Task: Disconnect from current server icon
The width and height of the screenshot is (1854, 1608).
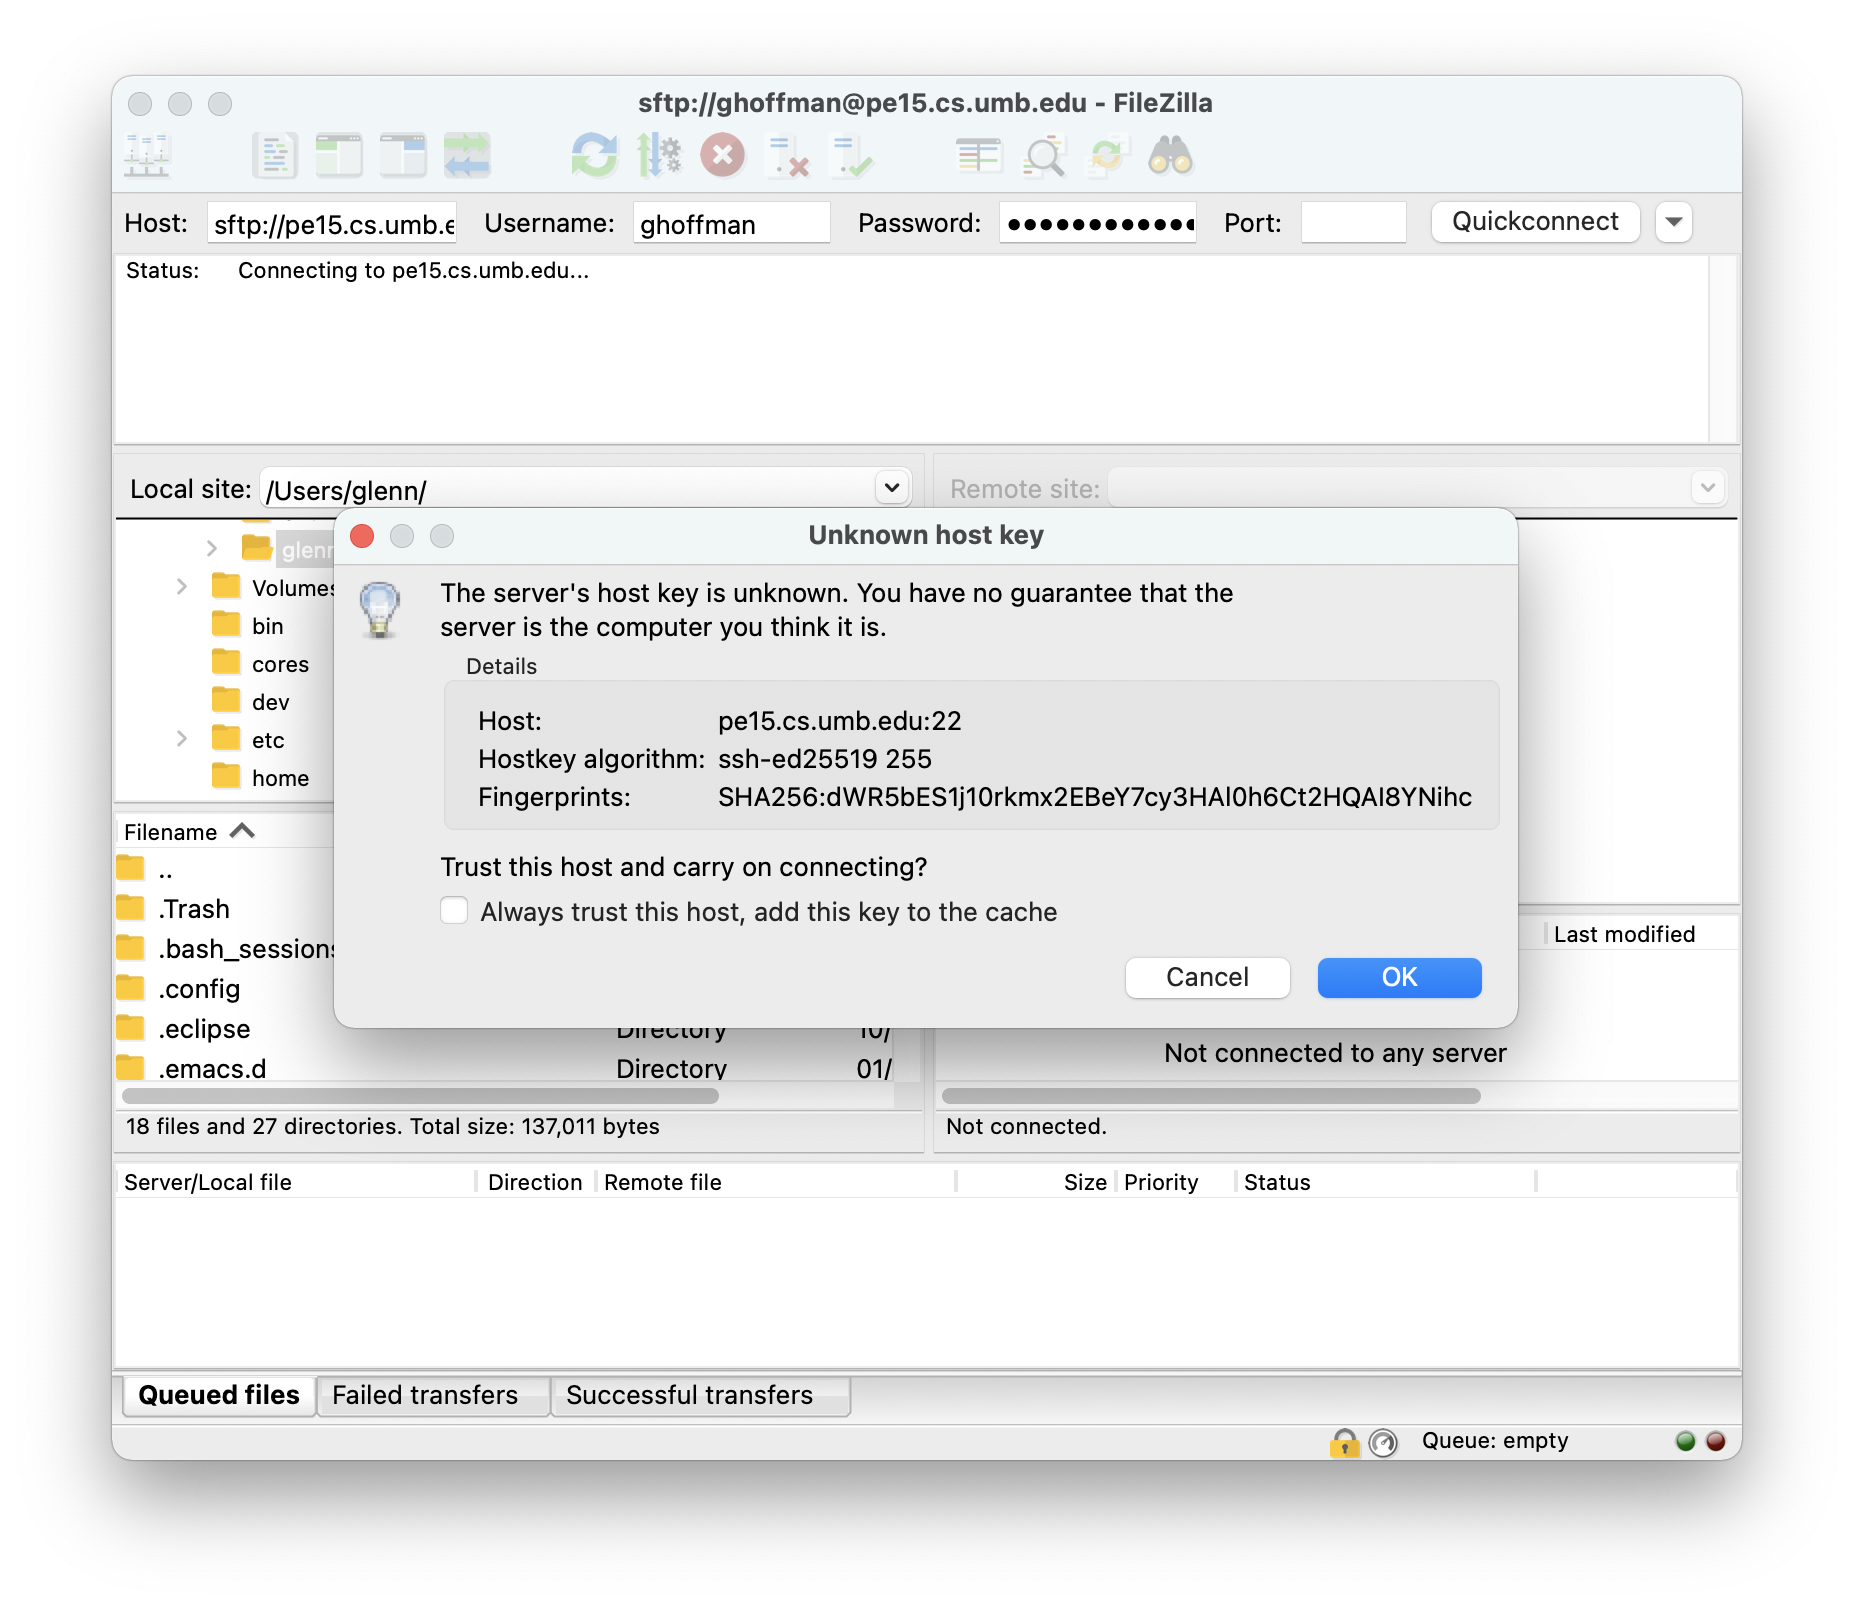Action: coord(787,156)
